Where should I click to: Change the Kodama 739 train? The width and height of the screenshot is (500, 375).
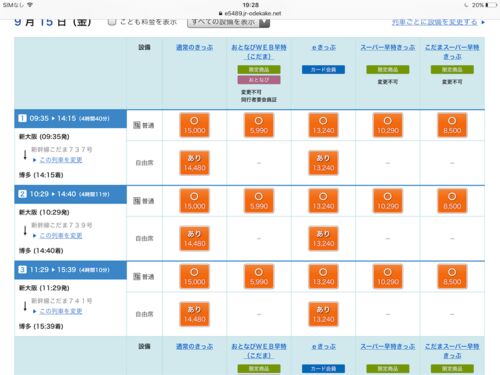(61, 236)
